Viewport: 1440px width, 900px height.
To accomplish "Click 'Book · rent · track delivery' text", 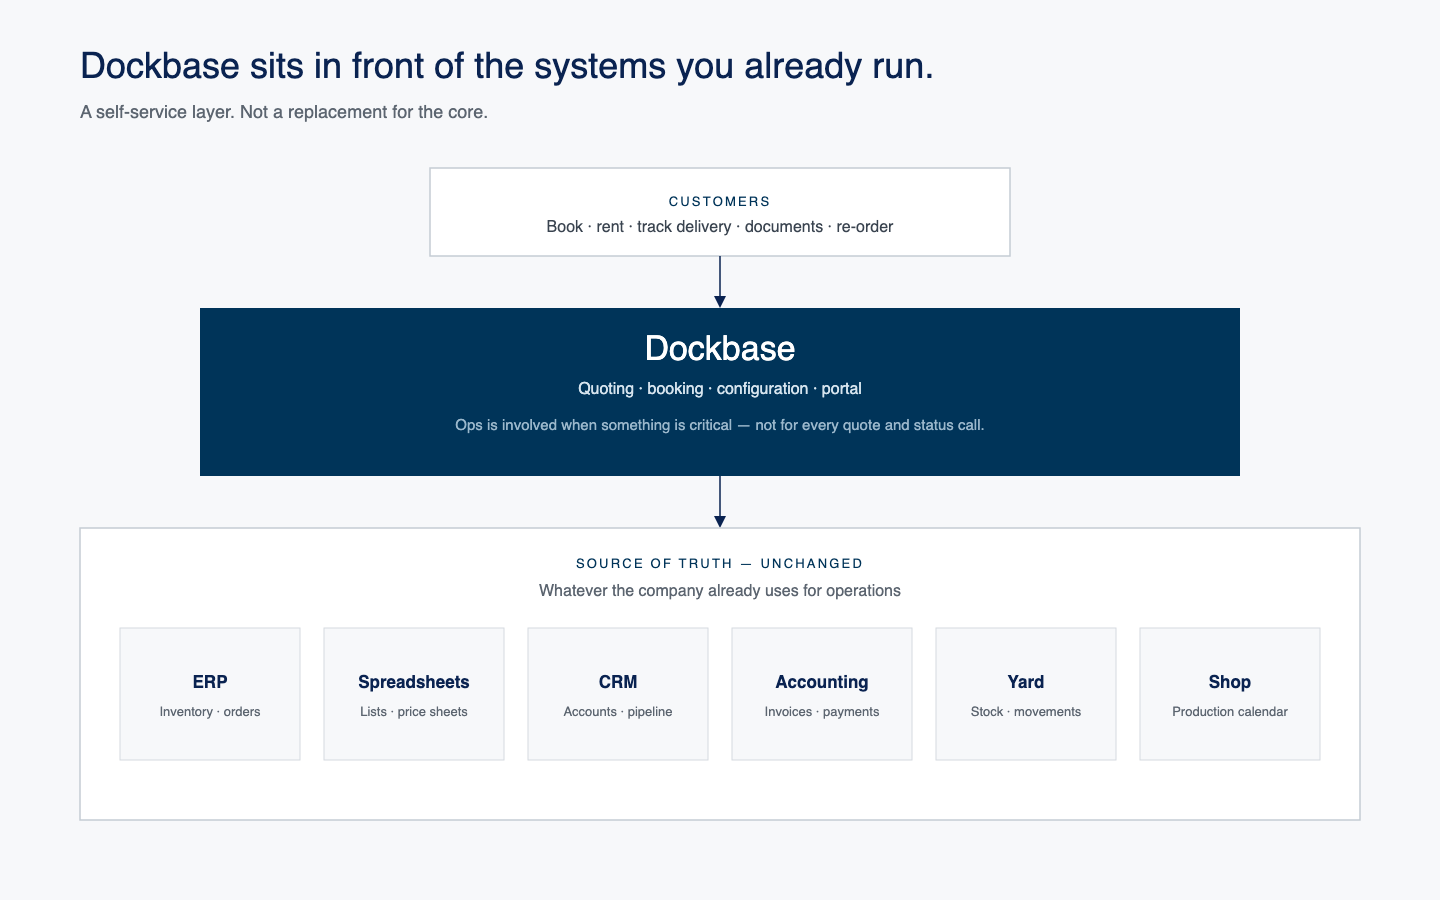I will pyautogui.click(x=720, y=226).
